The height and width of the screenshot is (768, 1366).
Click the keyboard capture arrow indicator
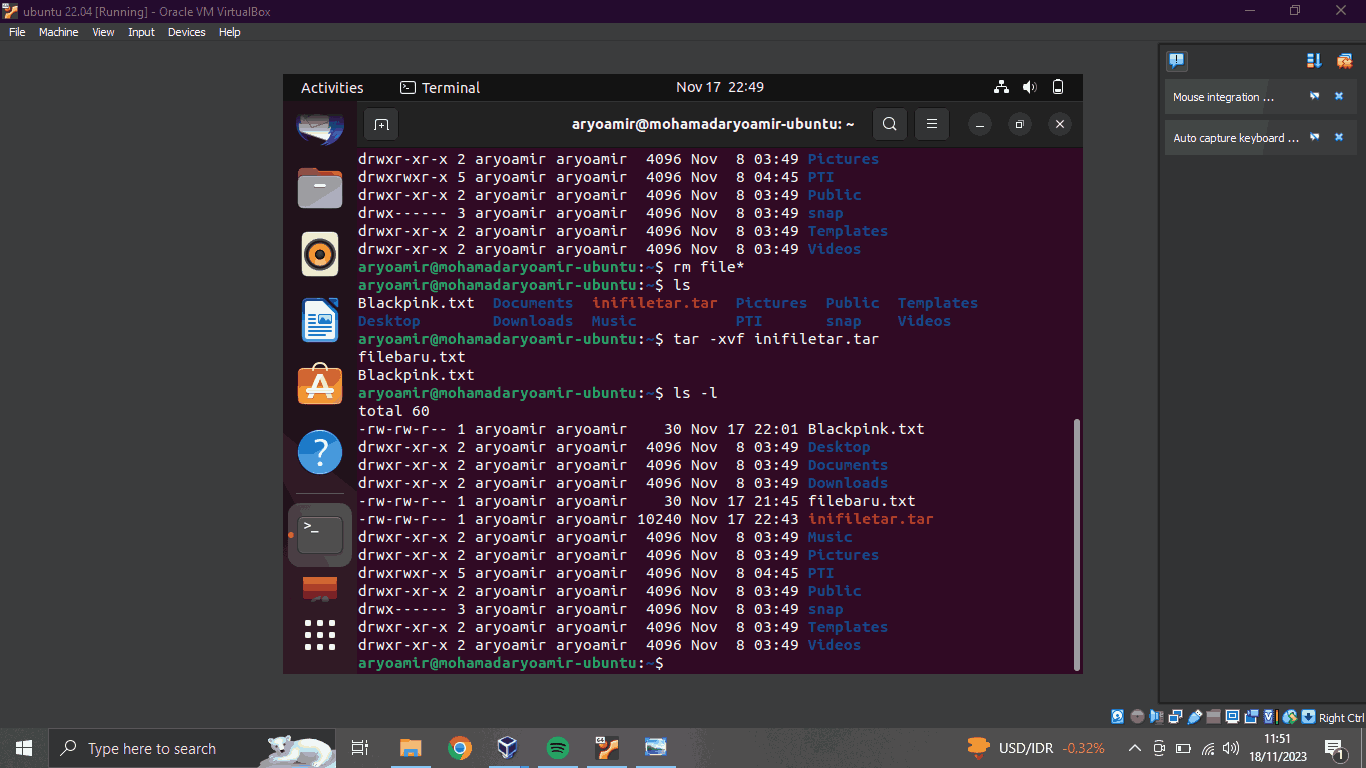tap(1308, 717)
